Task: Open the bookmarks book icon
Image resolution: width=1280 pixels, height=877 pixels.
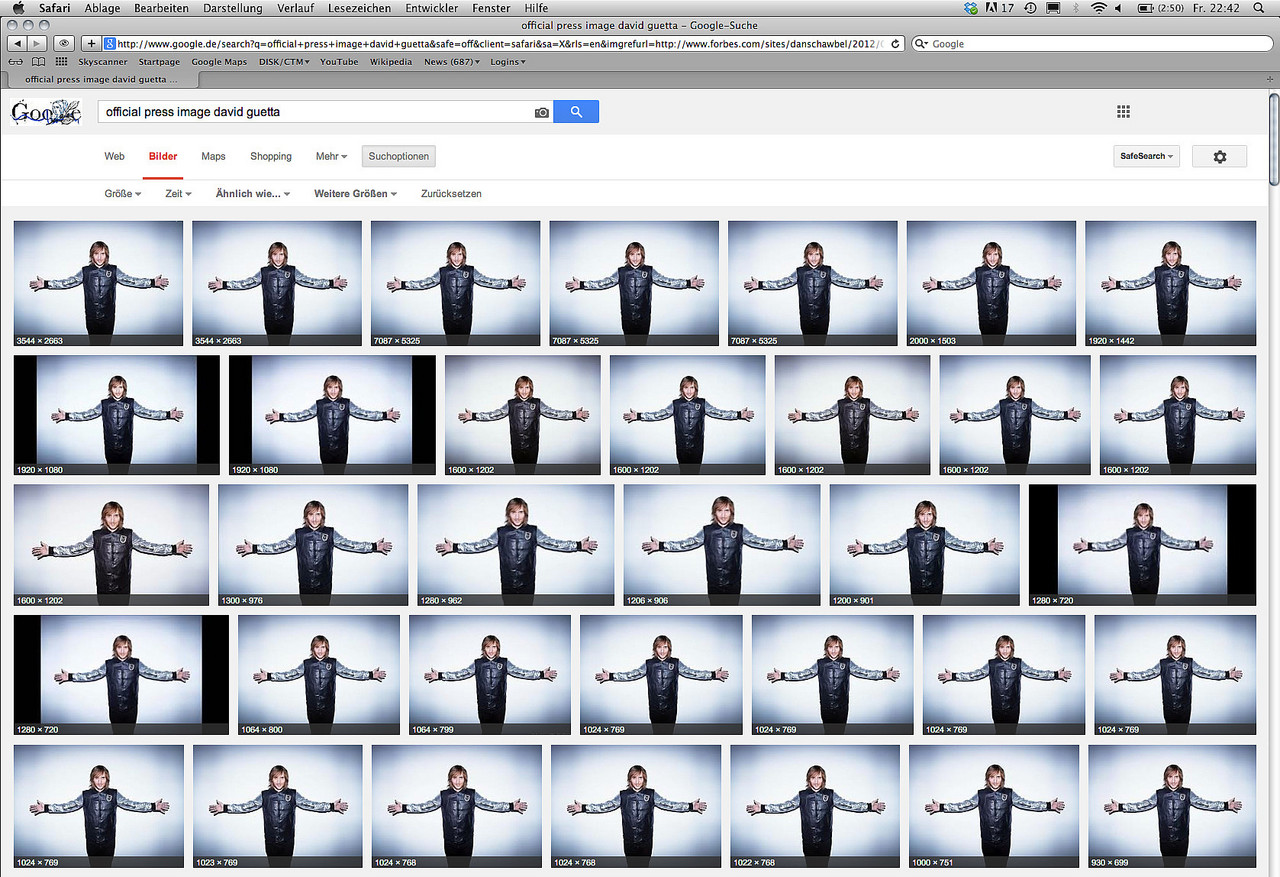Action: (38, 62)
